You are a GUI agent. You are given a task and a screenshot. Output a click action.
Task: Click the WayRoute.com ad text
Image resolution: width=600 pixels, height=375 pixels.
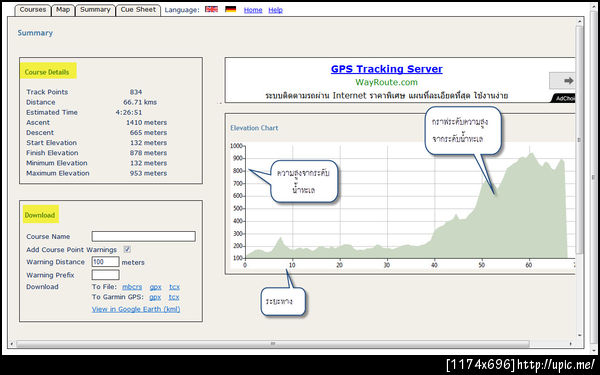coord(386,82)
